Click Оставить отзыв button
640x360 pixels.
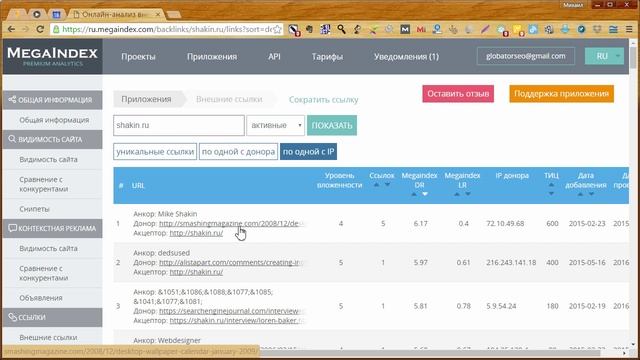pos(458,94)
